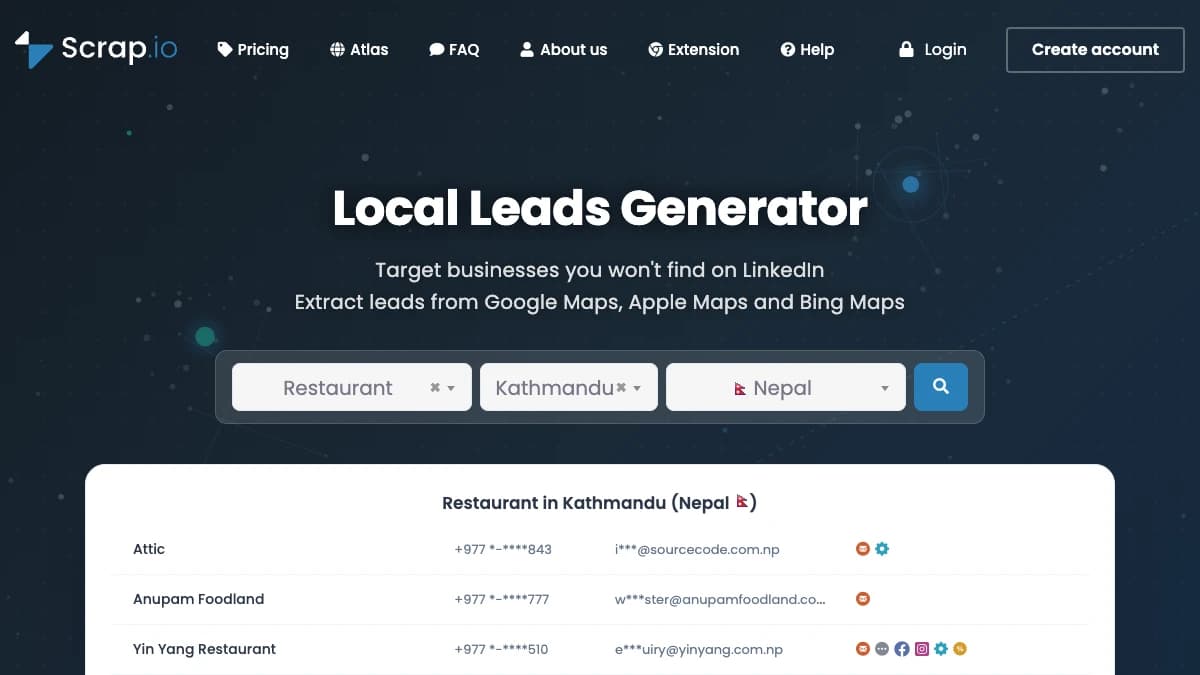The height and width of the screenshot is (675, 1200).
Task: Click the Atlas globe icon
Action: (337, 49)
